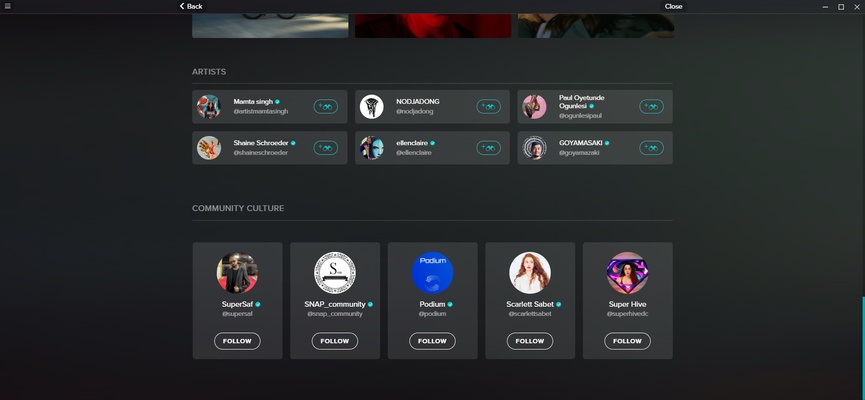865x400 pixels.
Task: Open GOYAMASAKI's avatar
Action: tap(535, 148)
